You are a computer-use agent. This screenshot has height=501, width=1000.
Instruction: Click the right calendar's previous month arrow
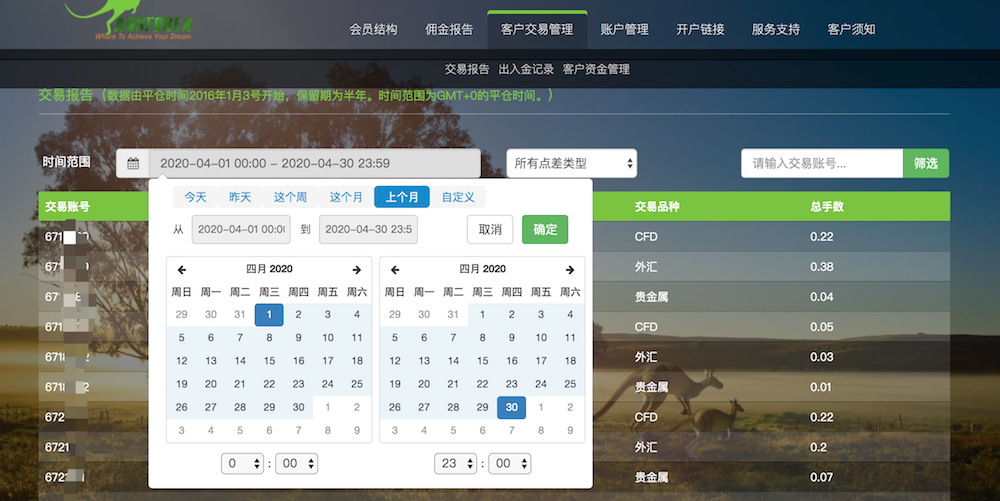point(395,270)
